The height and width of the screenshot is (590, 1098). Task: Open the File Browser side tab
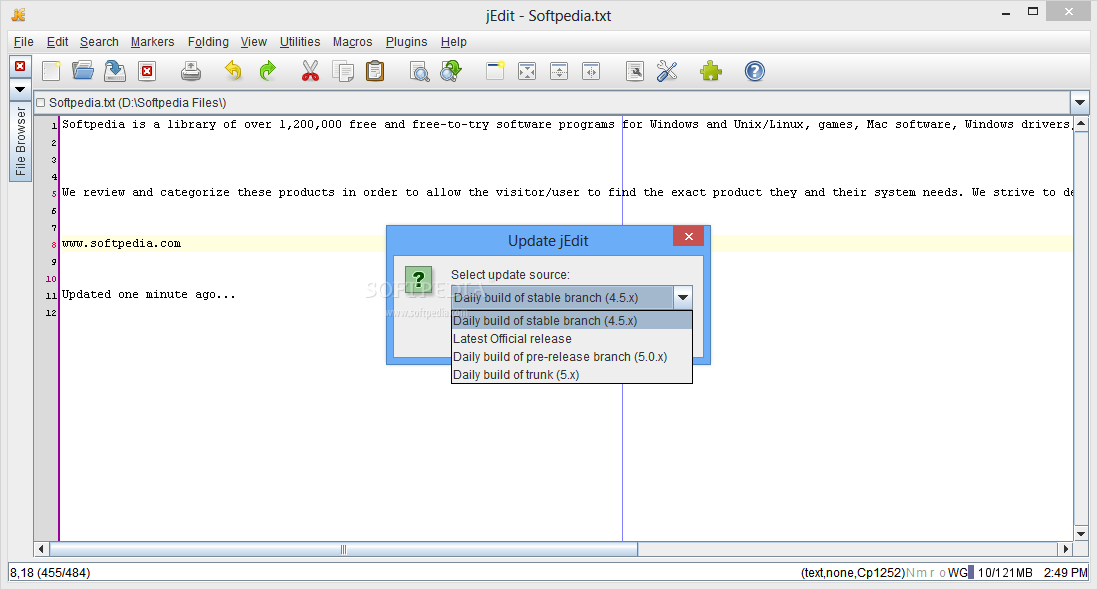click(20, 141)
